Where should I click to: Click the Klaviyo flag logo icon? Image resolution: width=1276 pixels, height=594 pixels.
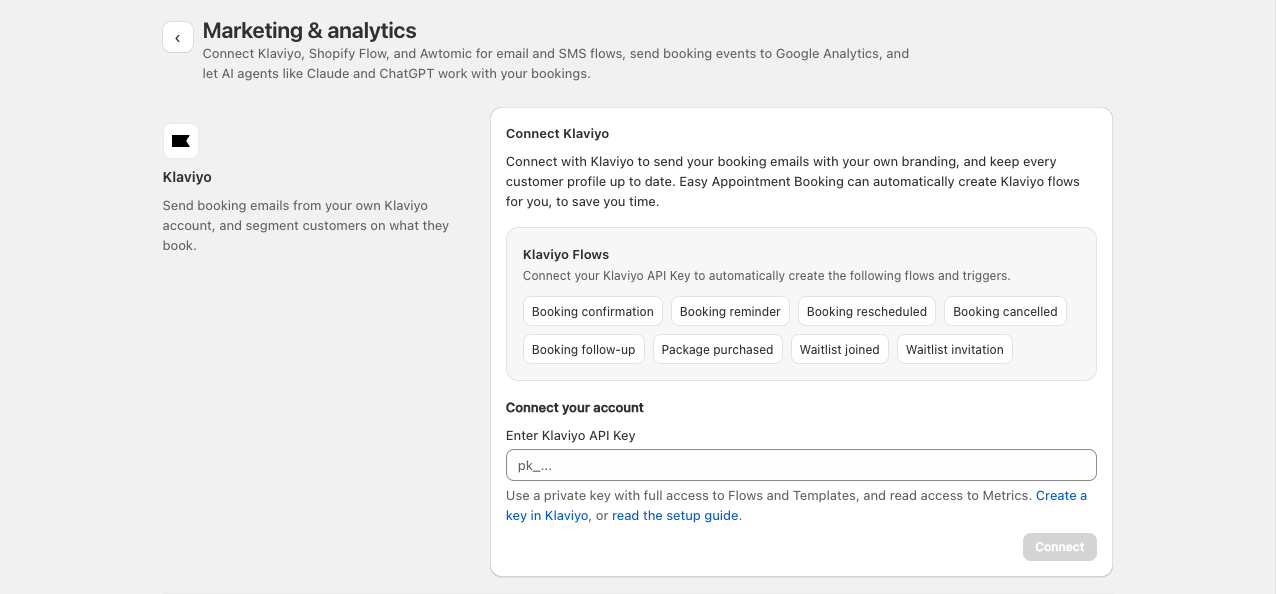click(181, 141)
